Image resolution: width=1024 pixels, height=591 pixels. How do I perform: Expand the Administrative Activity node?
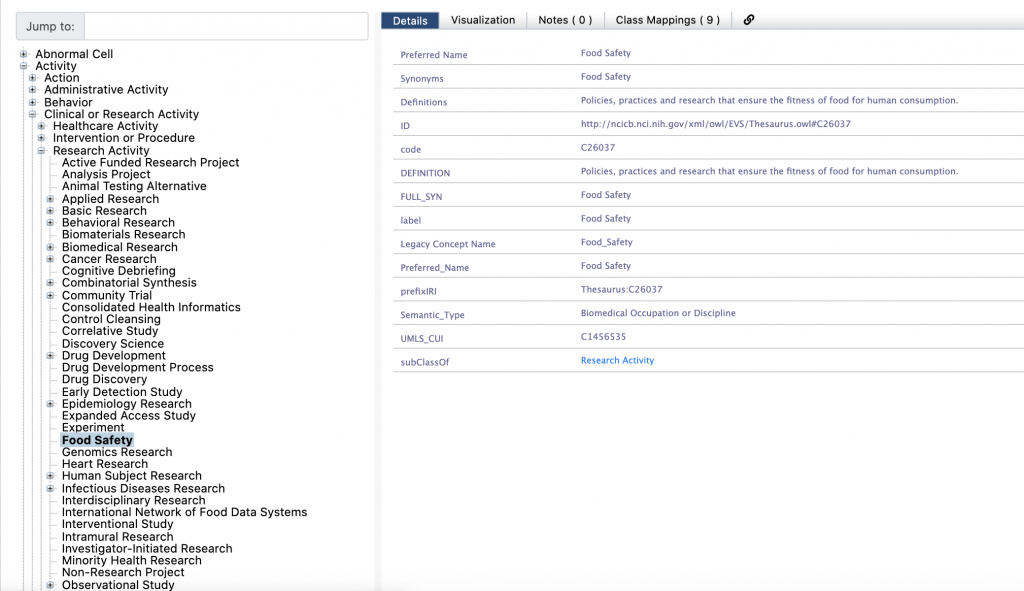[x=33, y=89]
